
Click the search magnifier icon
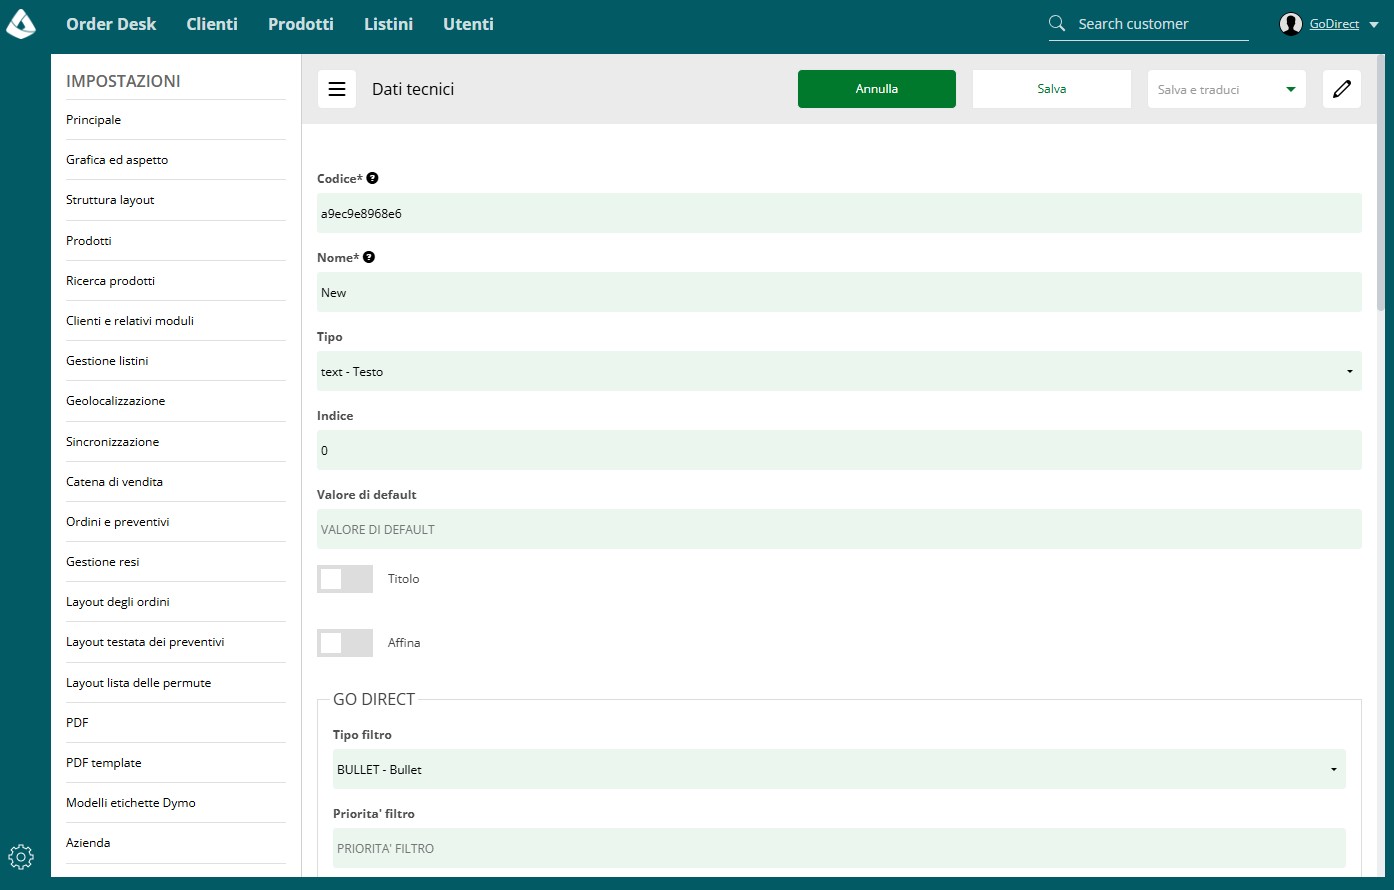click(x=1057, y=23)
